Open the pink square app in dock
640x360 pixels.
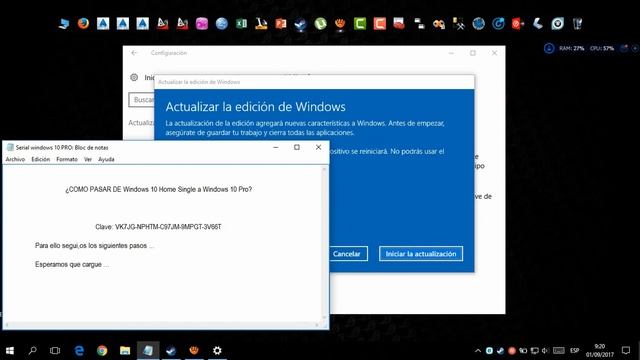point(202,24)
